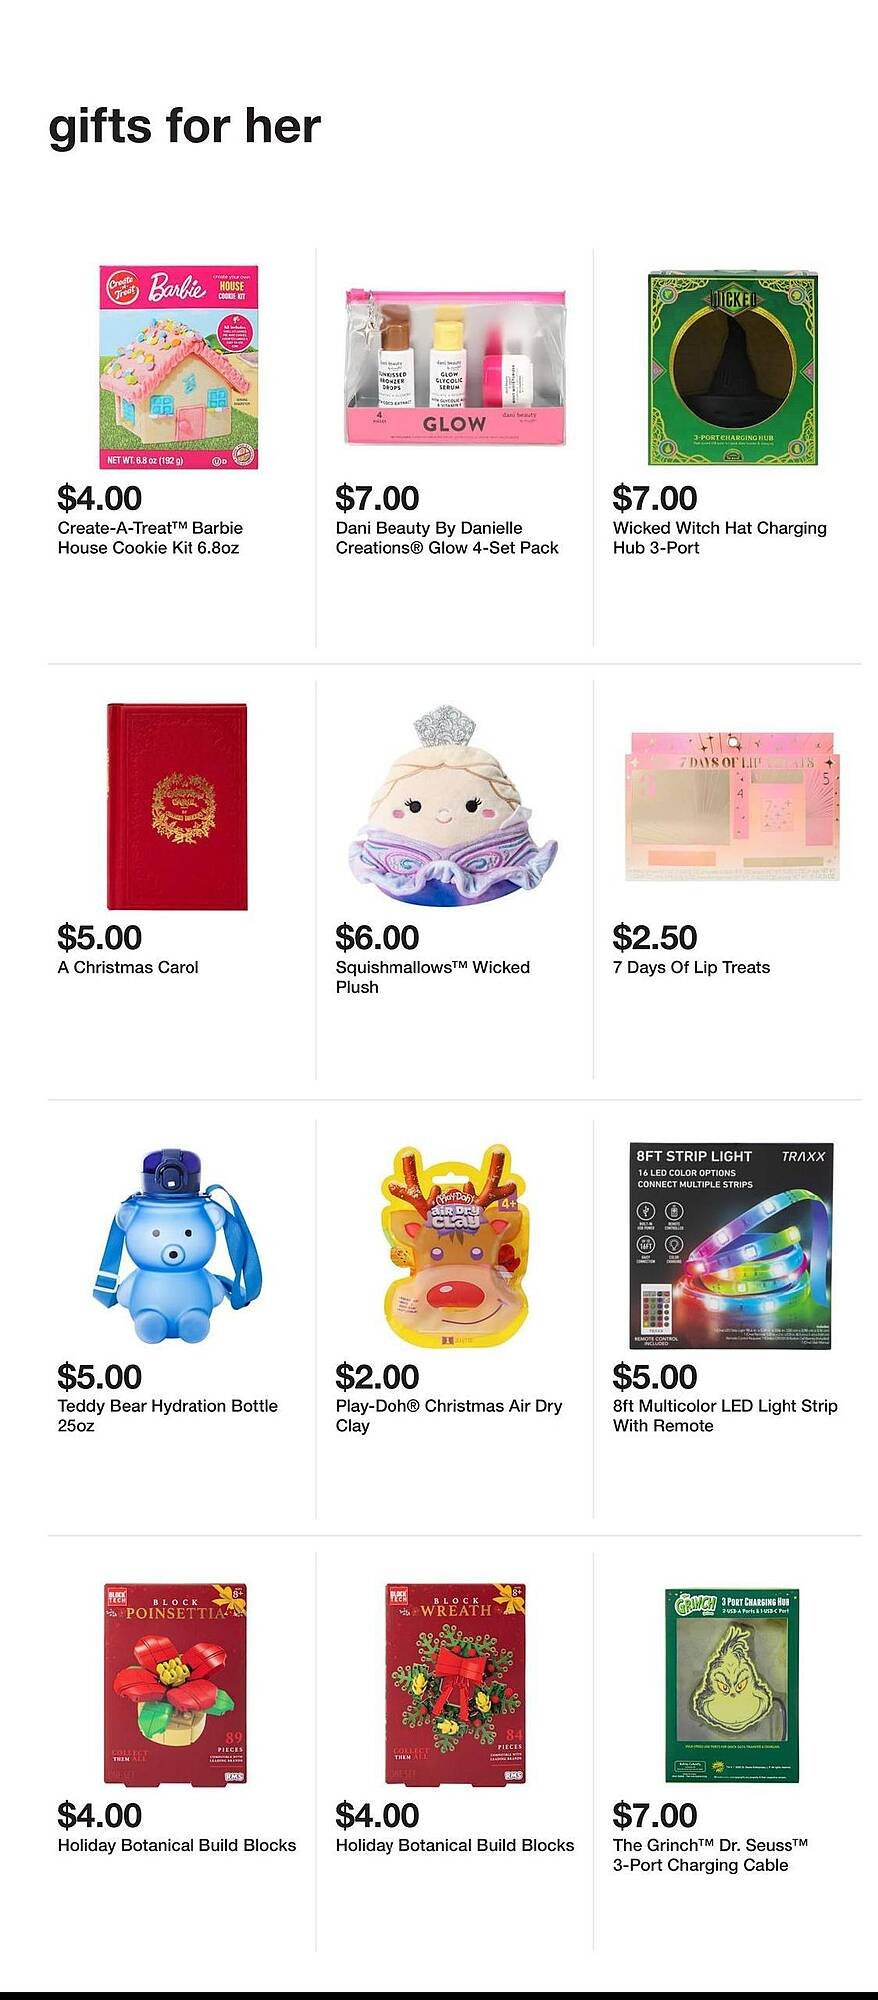Click the Teddy Bear Hydration Bottle 25oz title
Image resolution: width=878 pixels, height=2000 pixels.
click(168, 1416)
